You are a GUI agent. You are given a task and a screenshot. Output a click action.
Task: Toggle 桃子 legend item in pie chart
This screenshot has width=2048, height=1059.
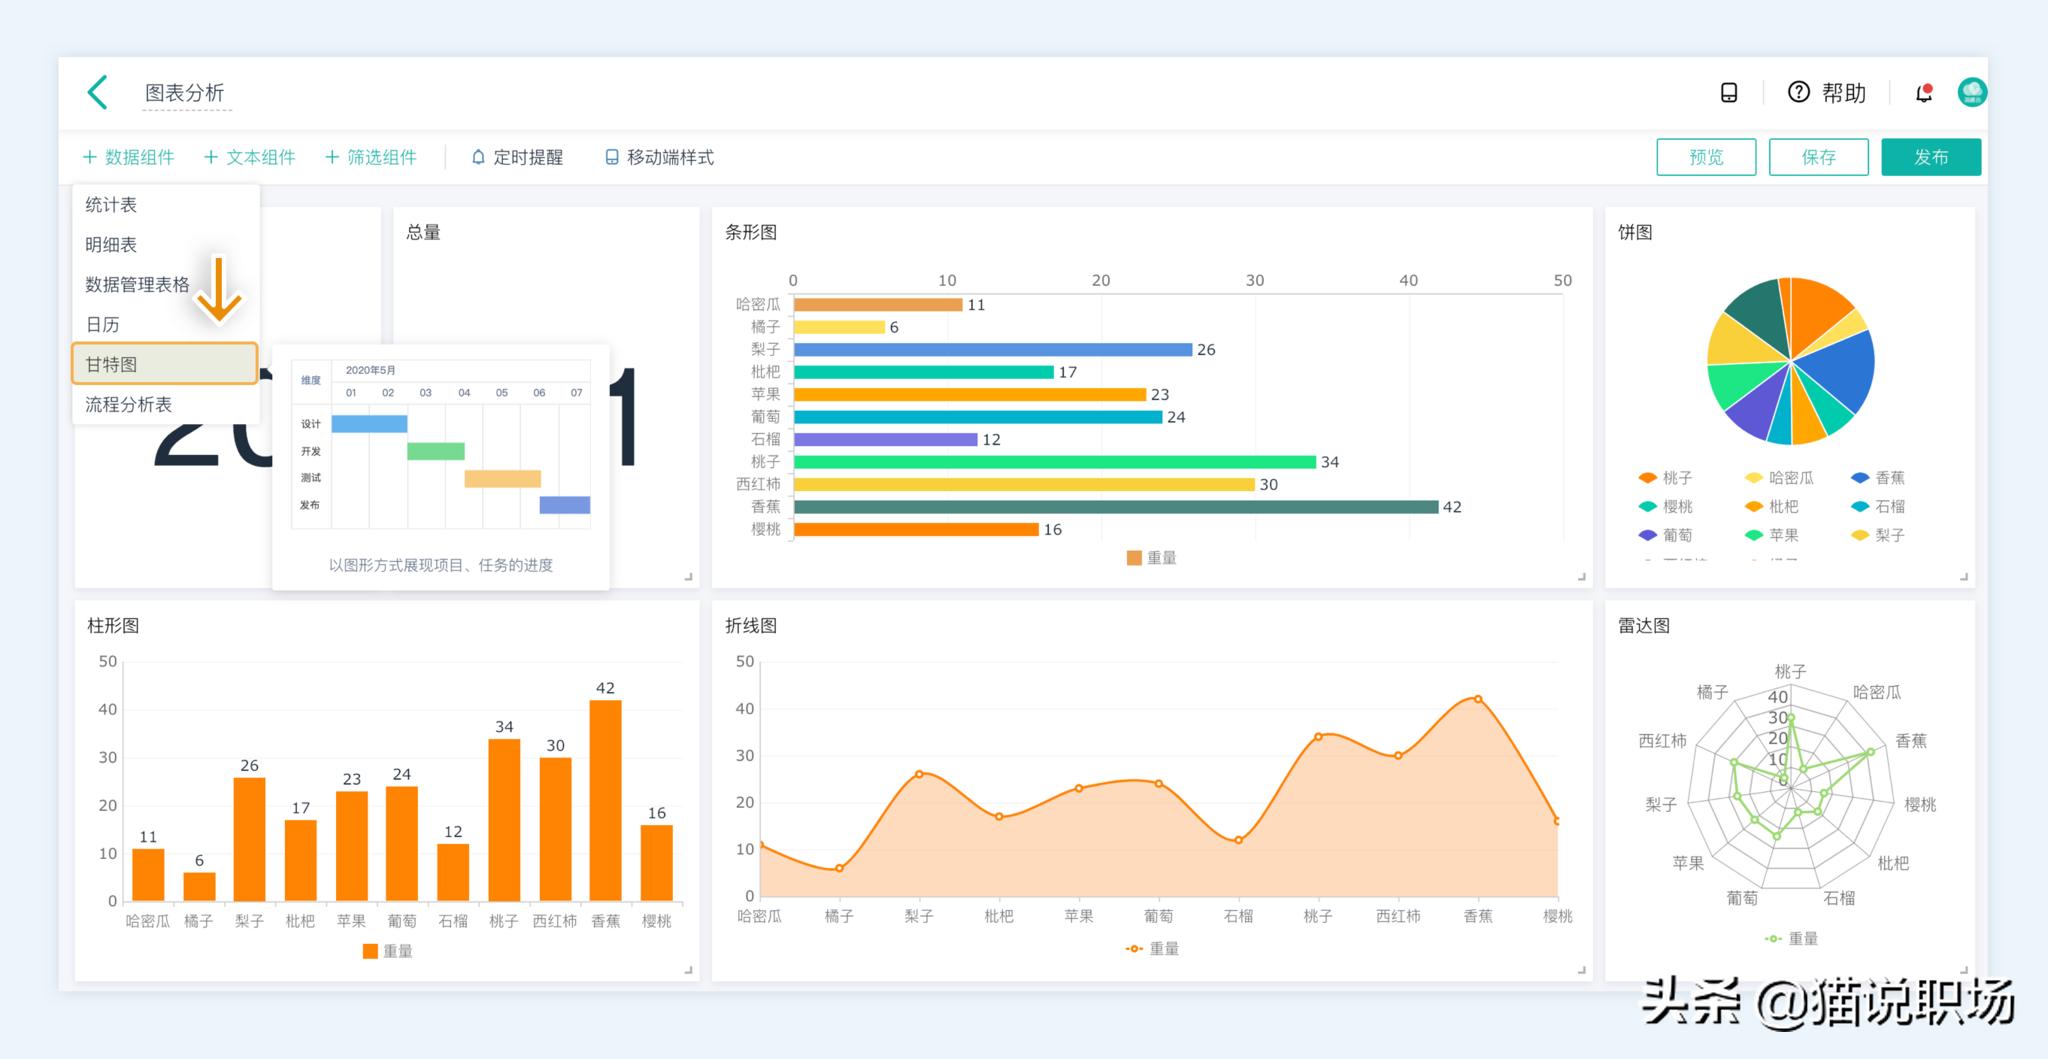coord(1666,478)
